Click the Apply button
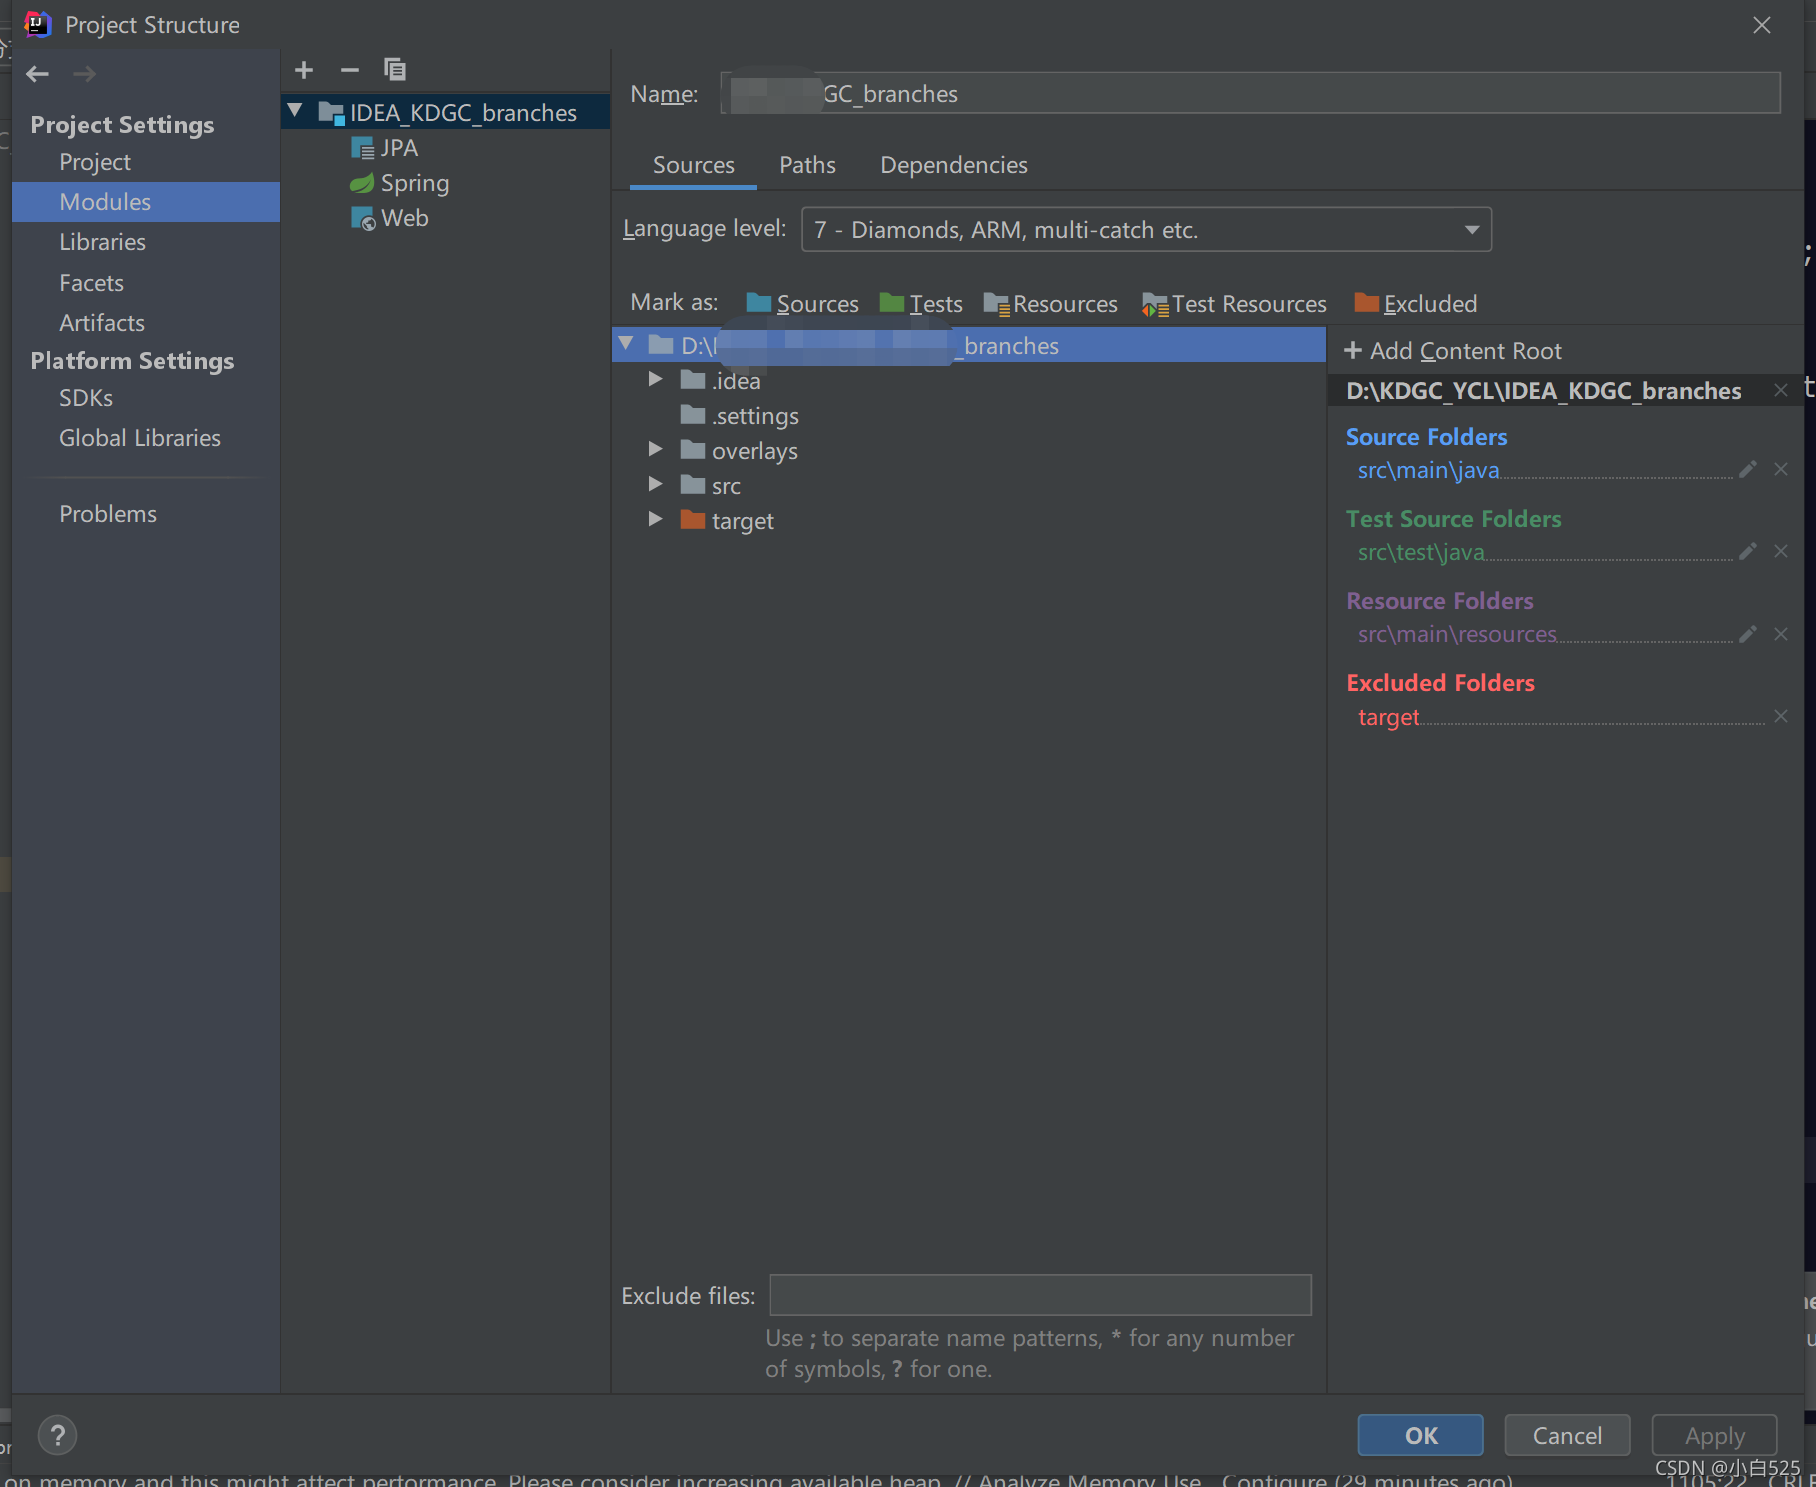This screenshot has height=1487, width=1816. 1714,1436
